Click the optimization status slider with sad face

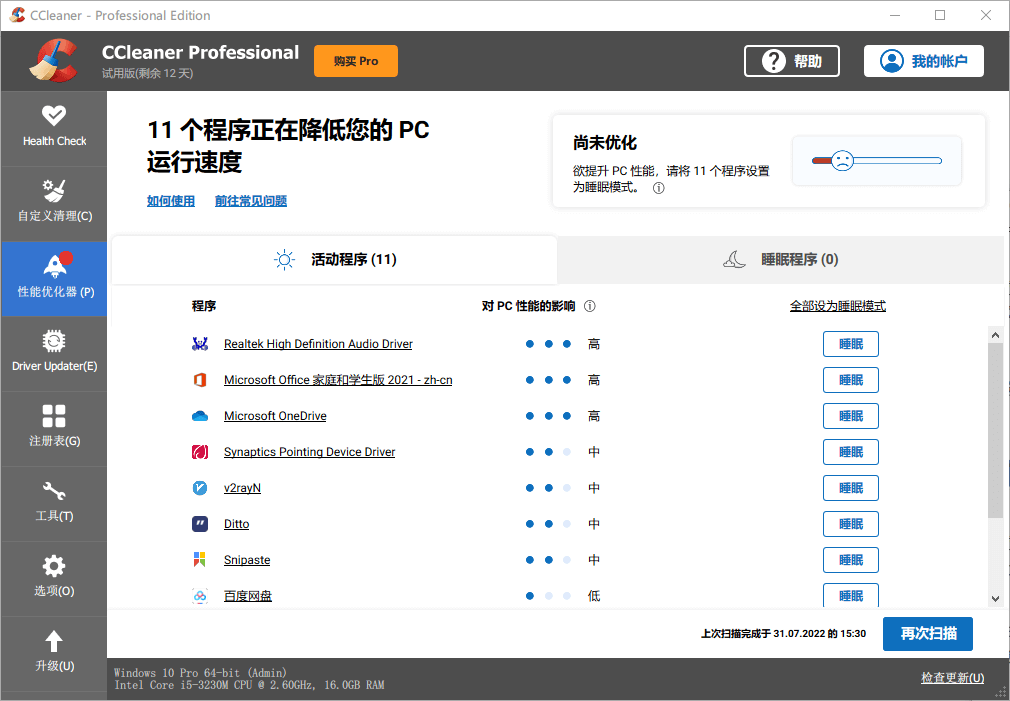(877, 160)
